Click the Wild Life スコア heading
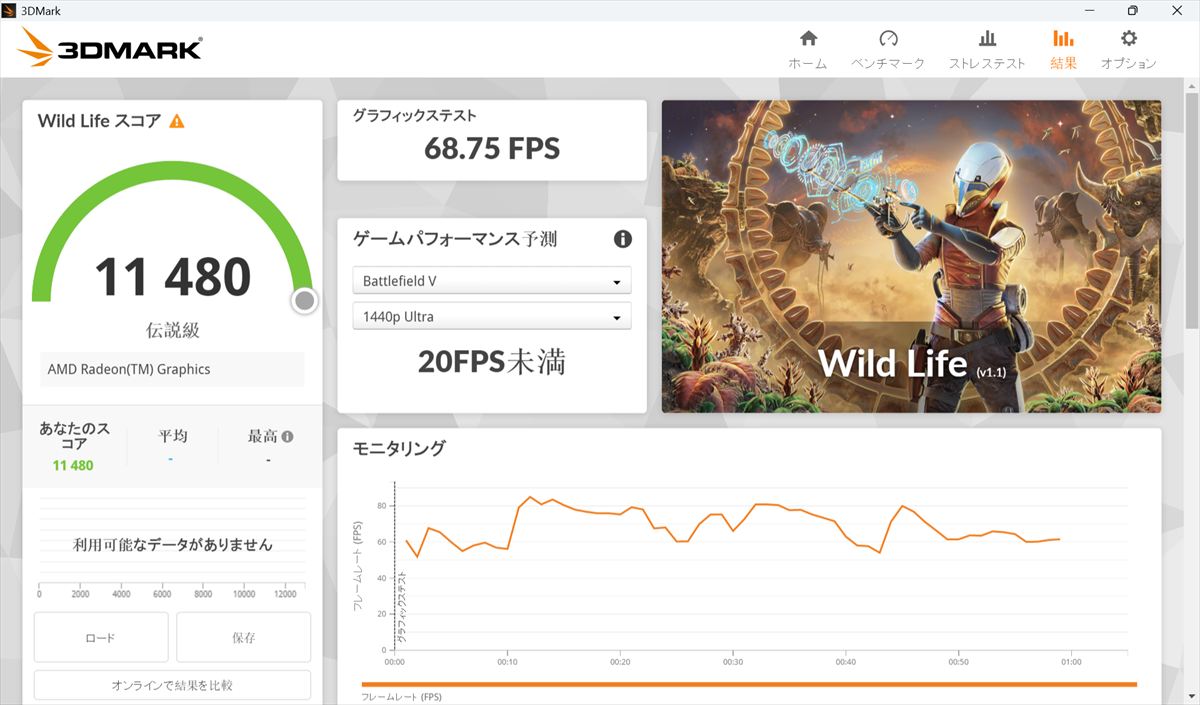The width and height of the screenshot is (1200, 705). [x=99, y=121]
